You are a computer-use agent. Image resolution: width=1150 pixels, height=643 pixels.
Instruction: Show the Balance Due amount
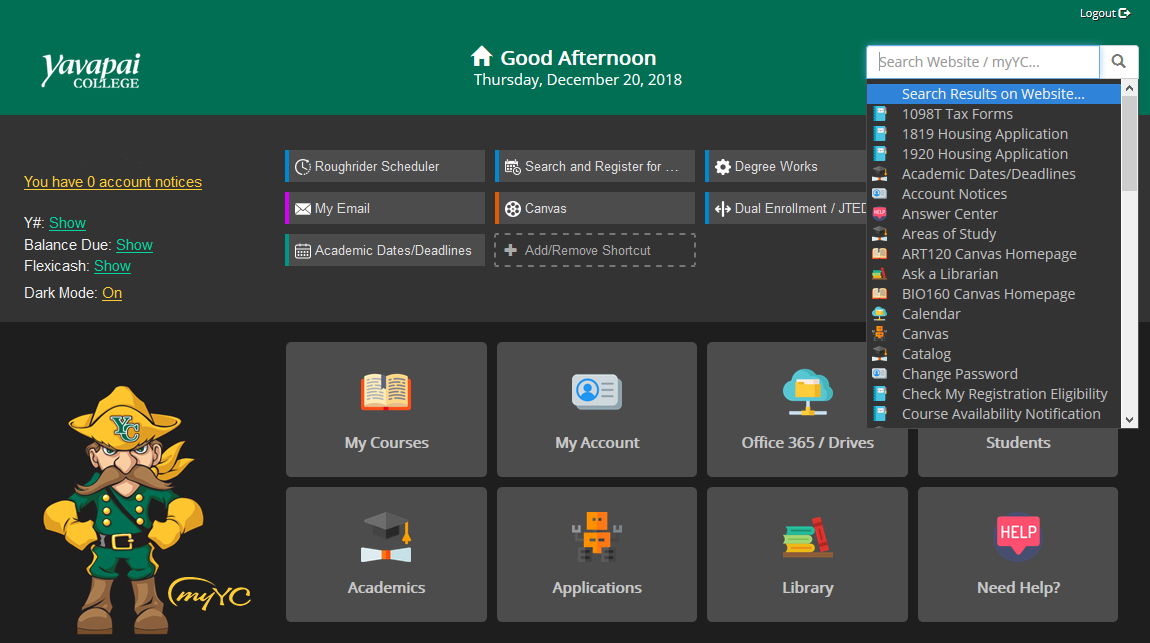[134, 244]
